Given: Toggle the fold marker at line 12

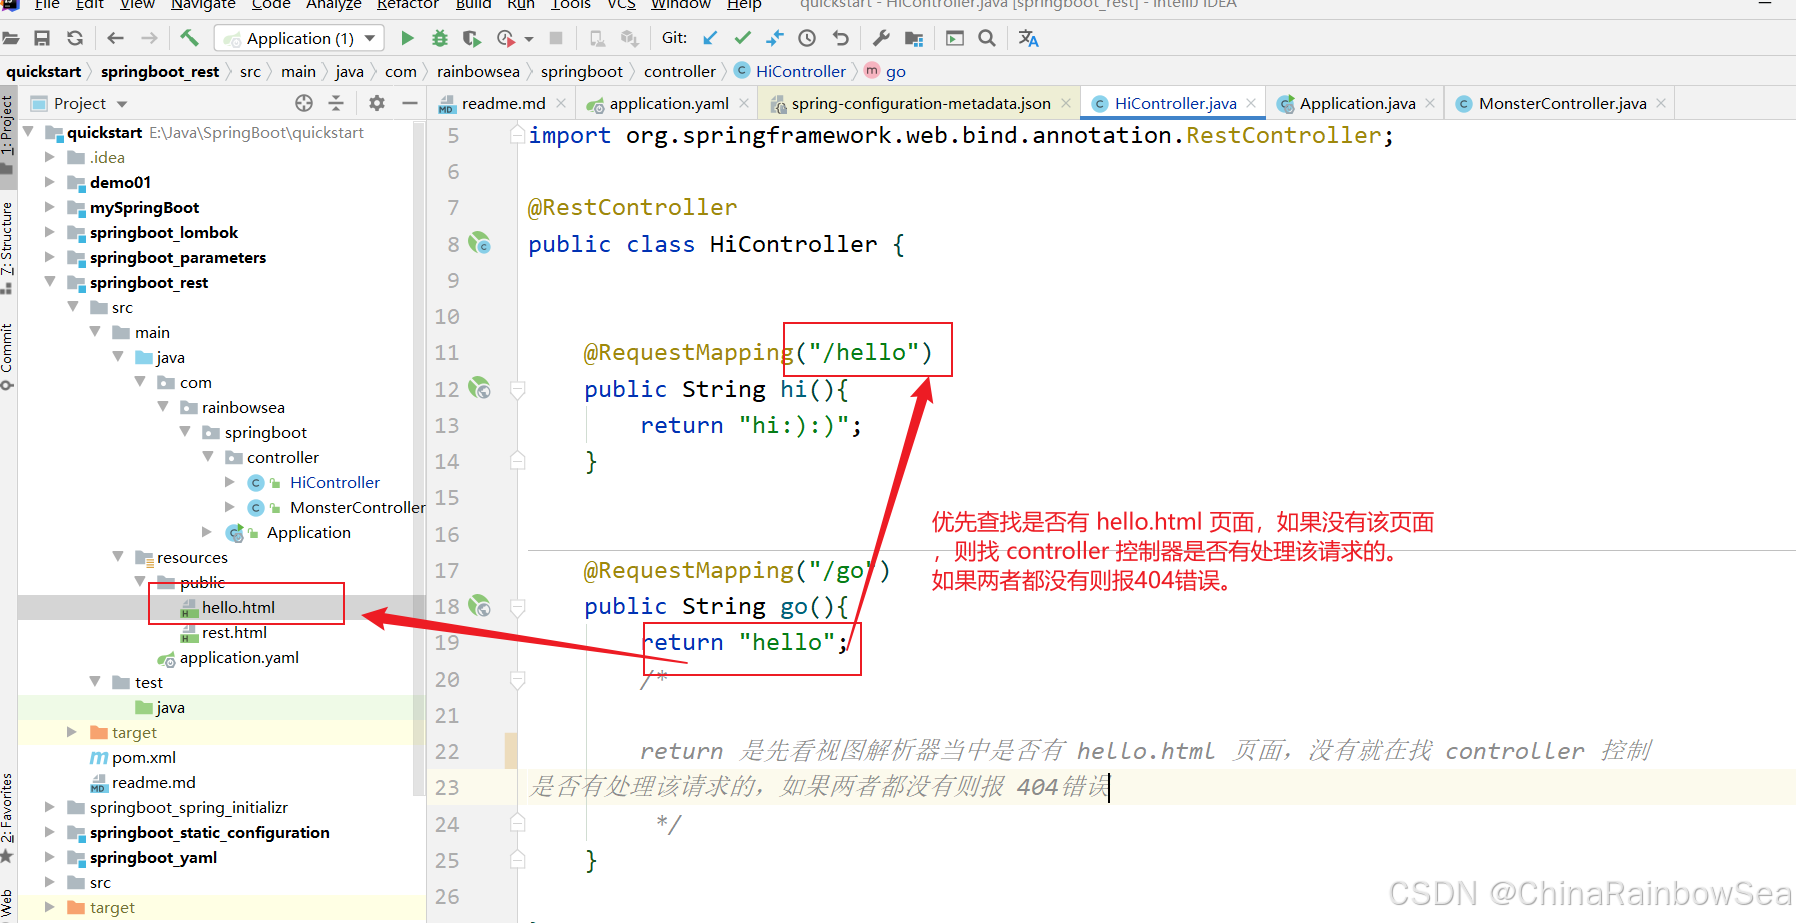Looking at the screenshot, I should [x=518, y=389].
